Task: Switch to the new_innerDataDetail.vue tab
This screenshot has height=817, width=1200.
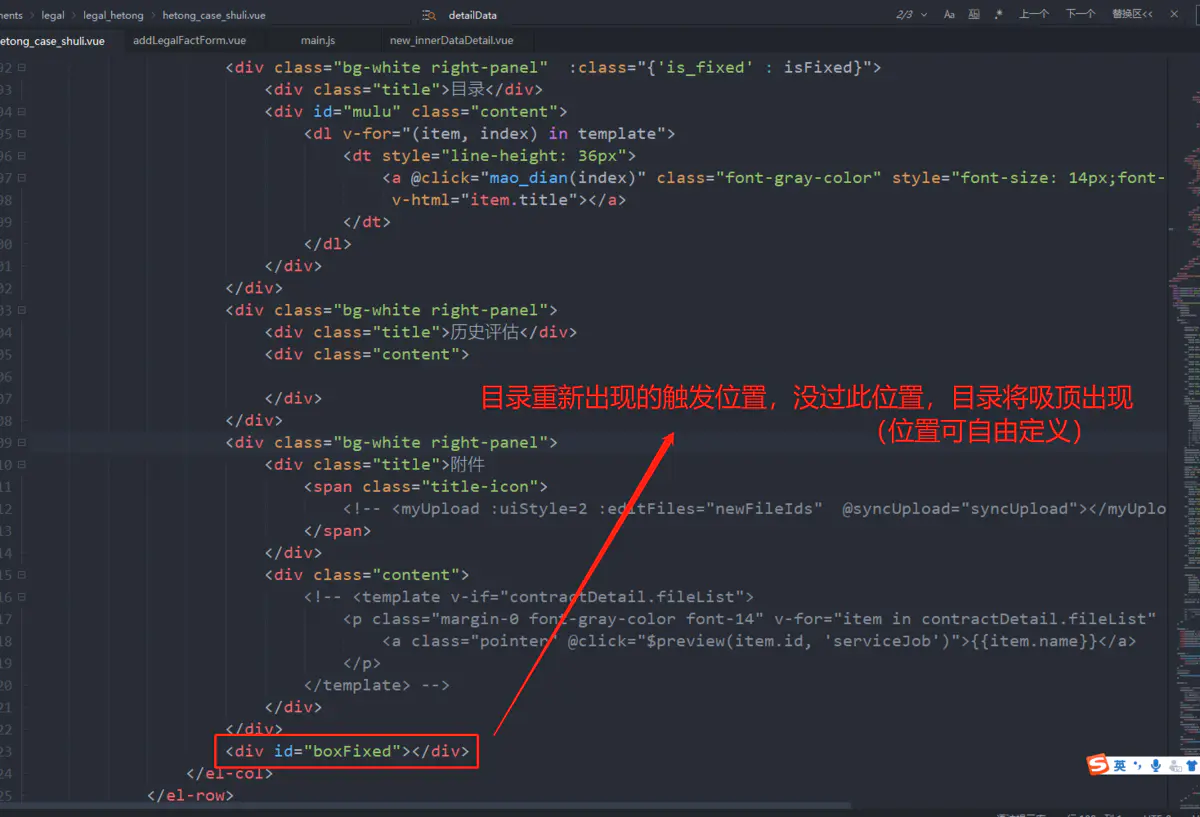Action: (x=450, y=41)
